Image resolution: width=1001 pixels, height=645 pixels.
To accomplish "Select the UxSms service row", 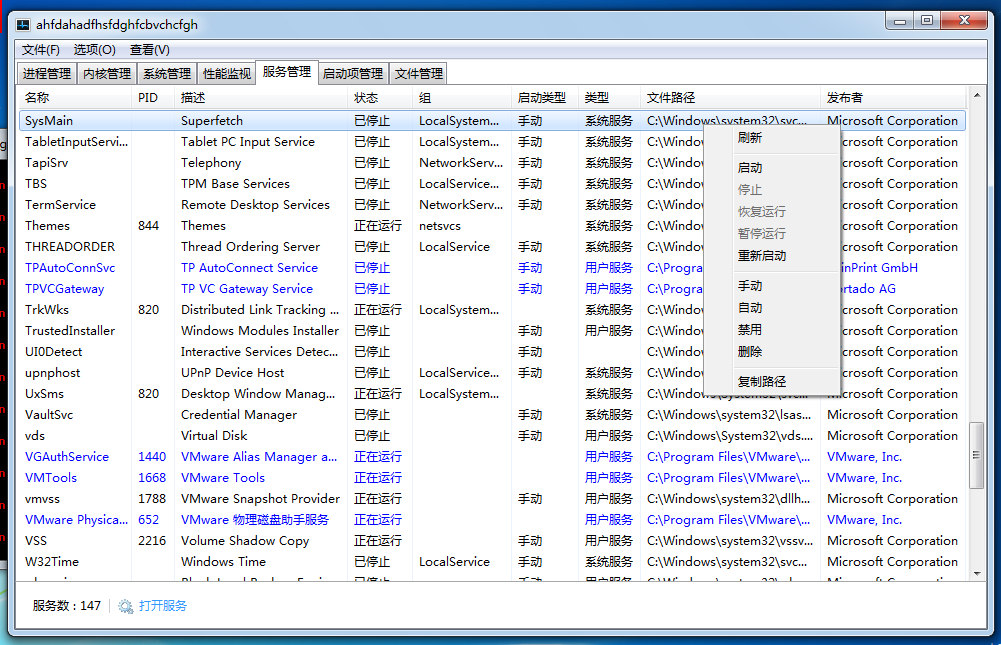I will click(492, 394).
